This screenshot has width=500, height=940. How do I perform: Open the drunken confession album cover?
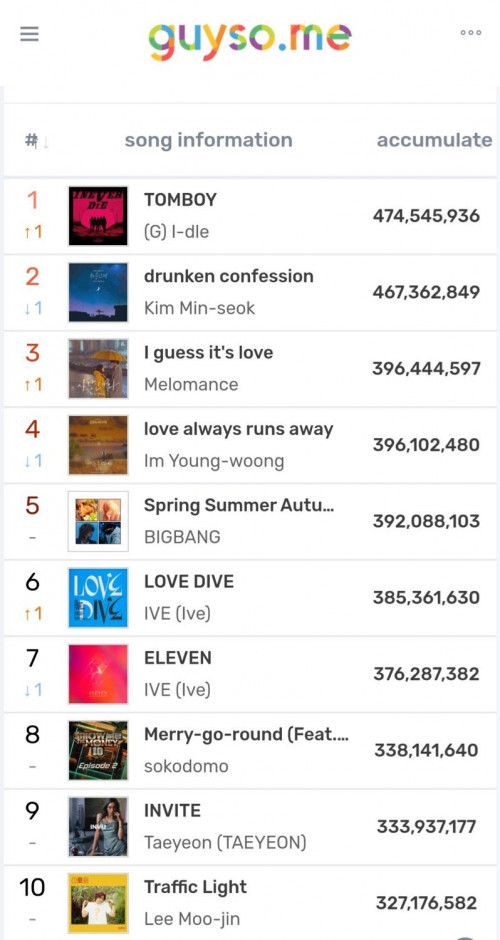coord(98,292)
